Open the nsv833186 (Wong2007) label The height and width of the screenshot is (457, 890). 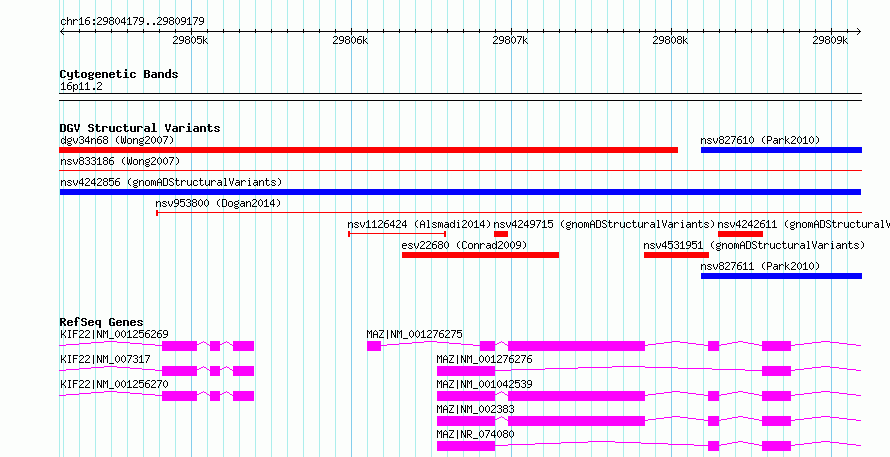click(120, 162)
